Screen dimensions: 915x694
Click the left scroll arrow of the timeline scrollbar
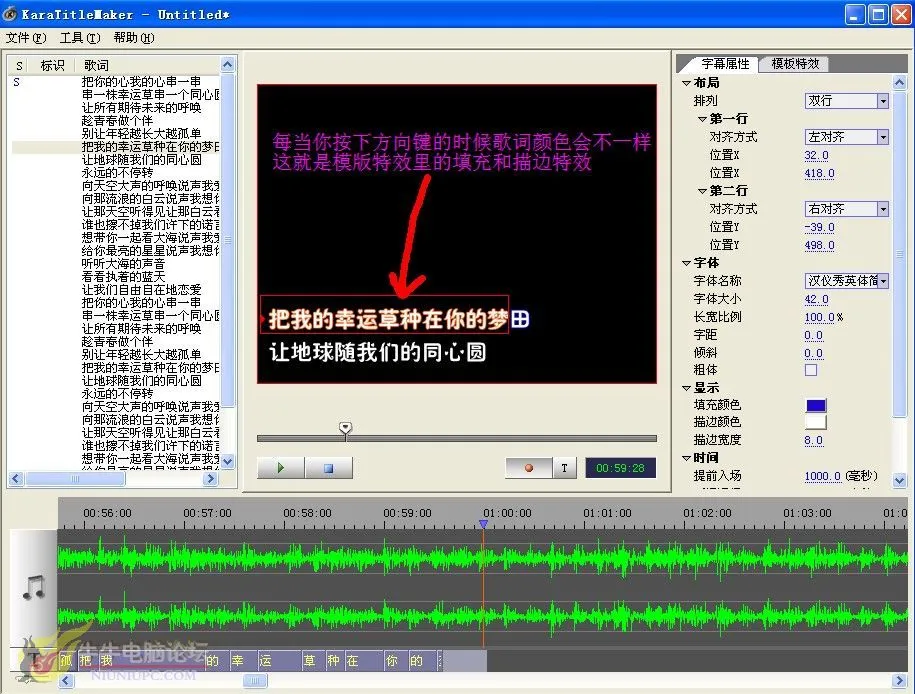[67, 681]
